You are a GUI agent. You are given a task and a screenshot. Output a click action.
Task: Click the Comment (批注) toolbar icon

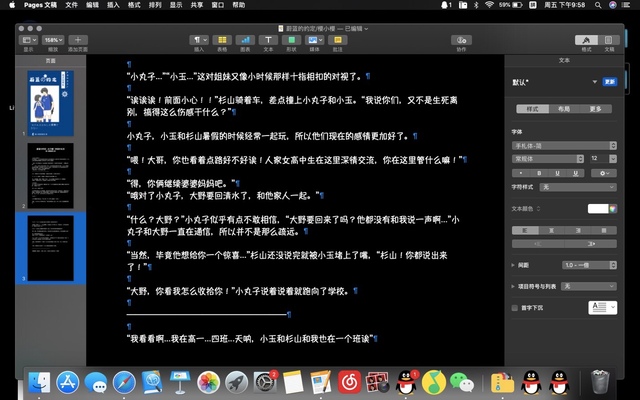[337, 40]
